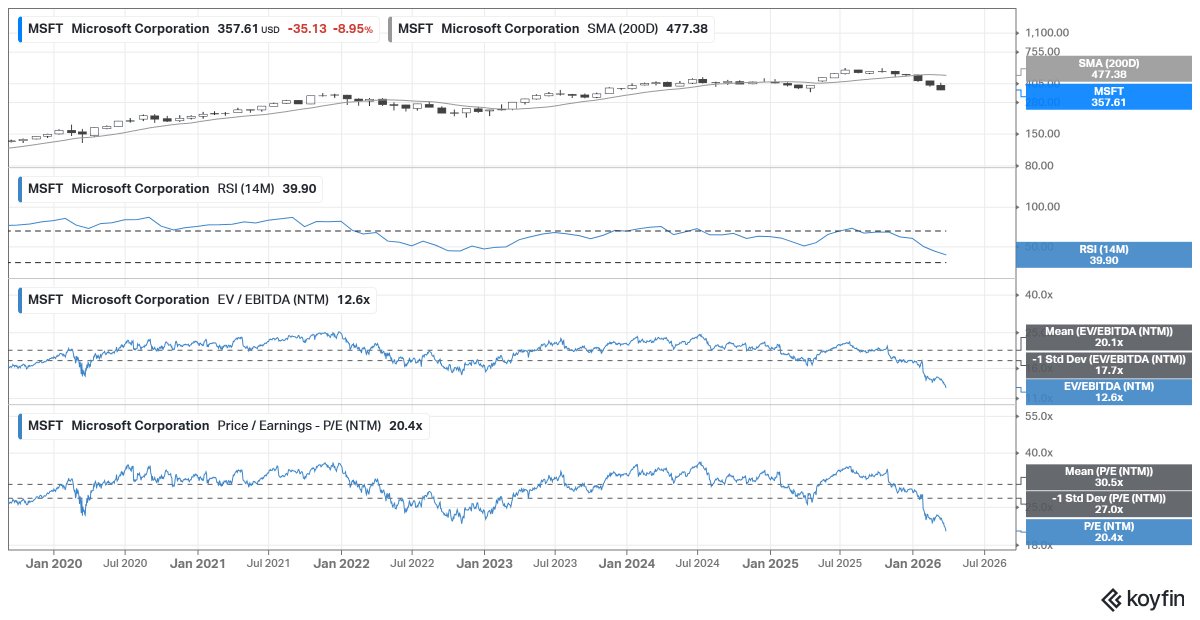Click the Mean (EV/EBITDA (NTM)) 20.1x tag
This screenshot has width=1200, height=620.
click(x=1109, y=336)
